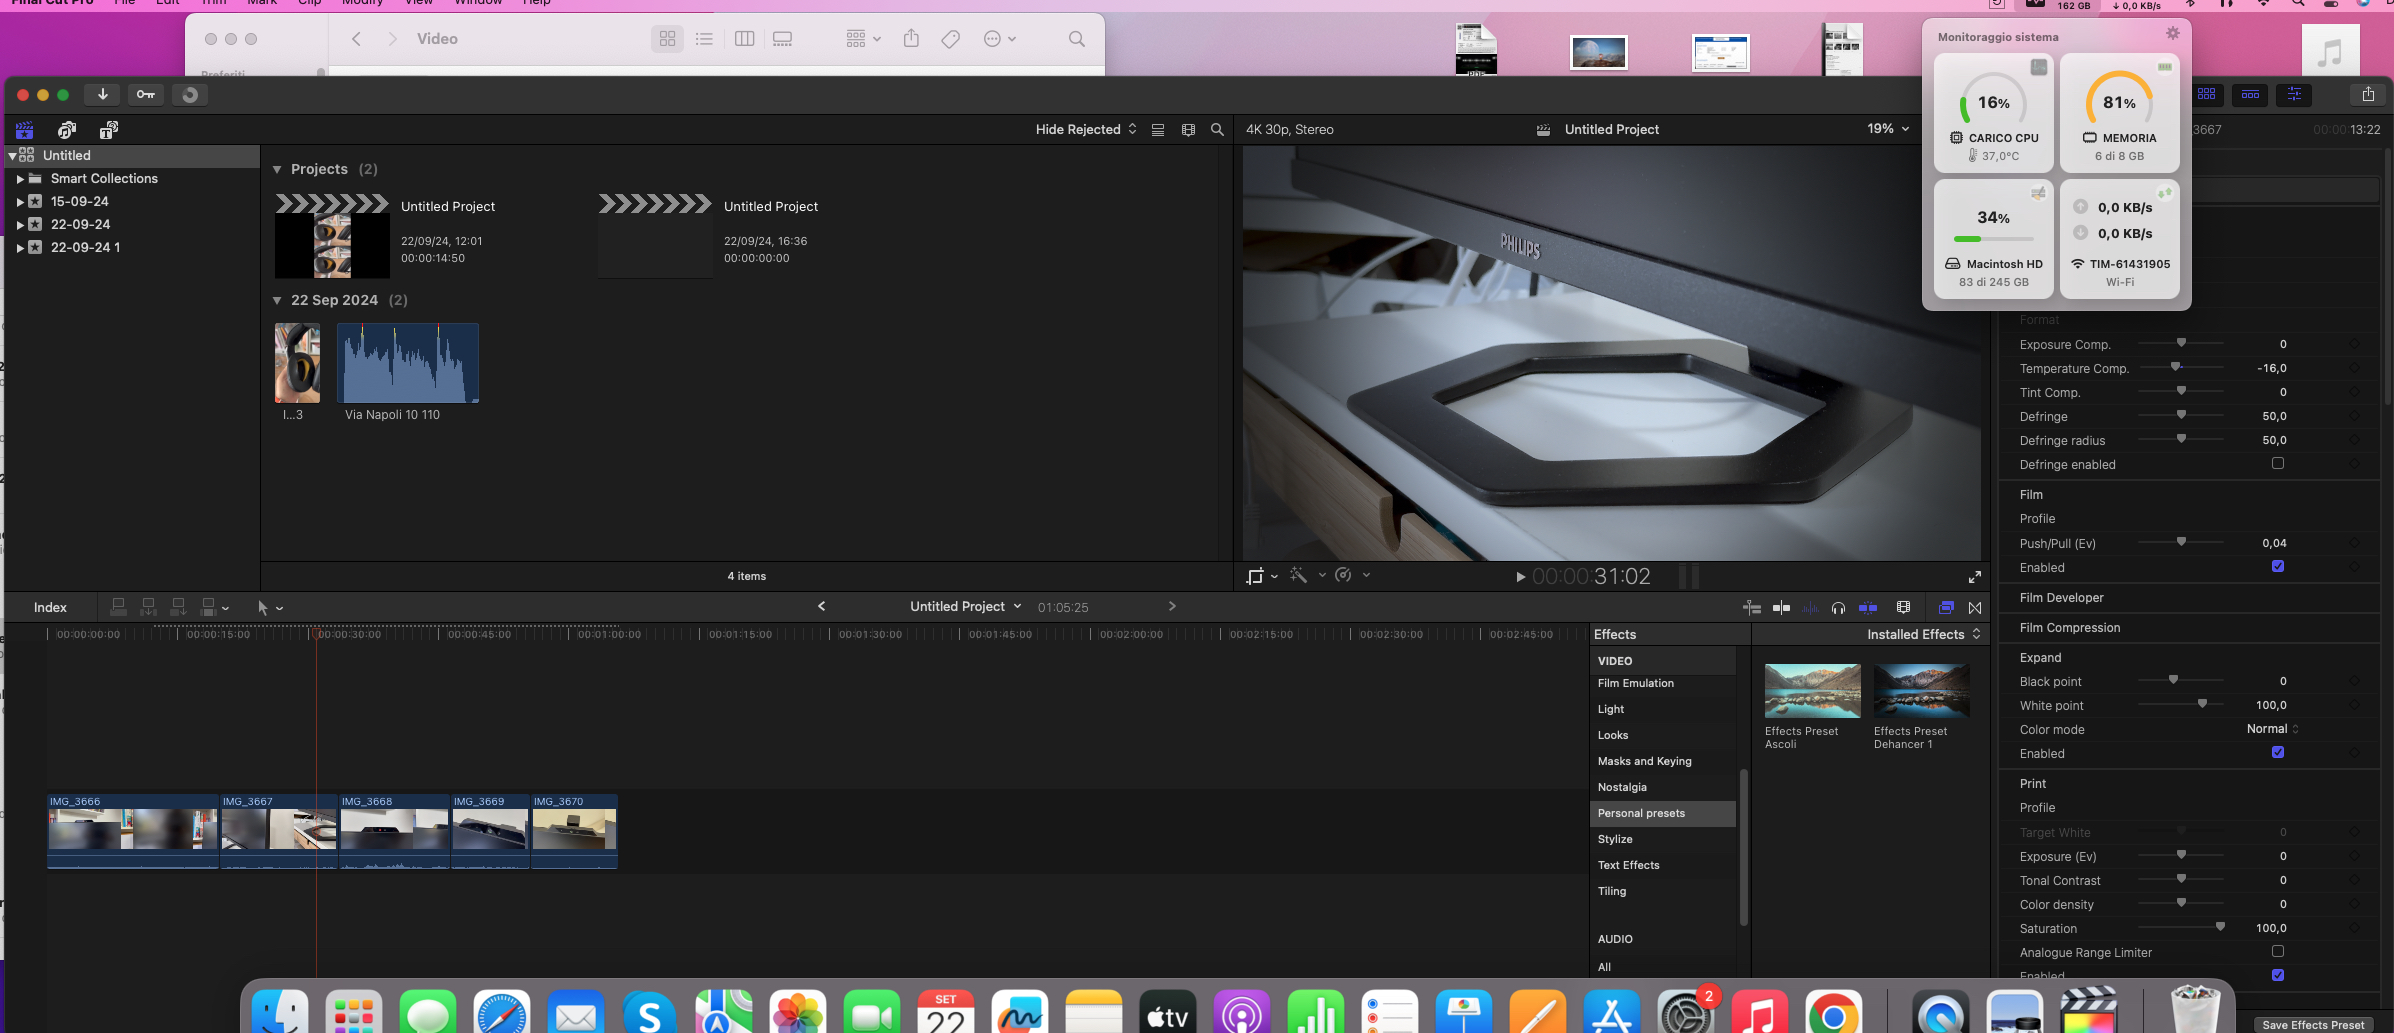2394x1033 pixels.
Task: Click the Index button
Action: tap(50, 608)
